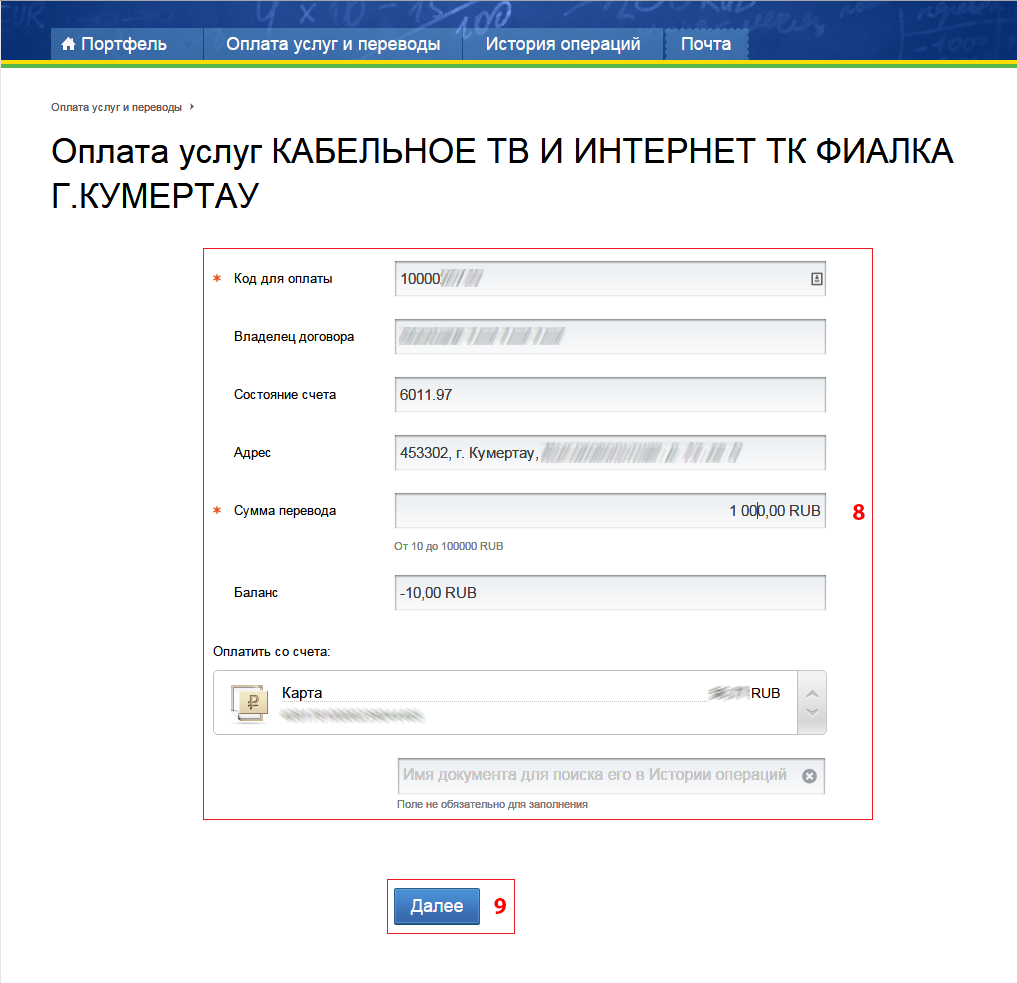Select next account with the down arrow
The width and height of the screenshot is (1017, 983).
coord(812,712)
